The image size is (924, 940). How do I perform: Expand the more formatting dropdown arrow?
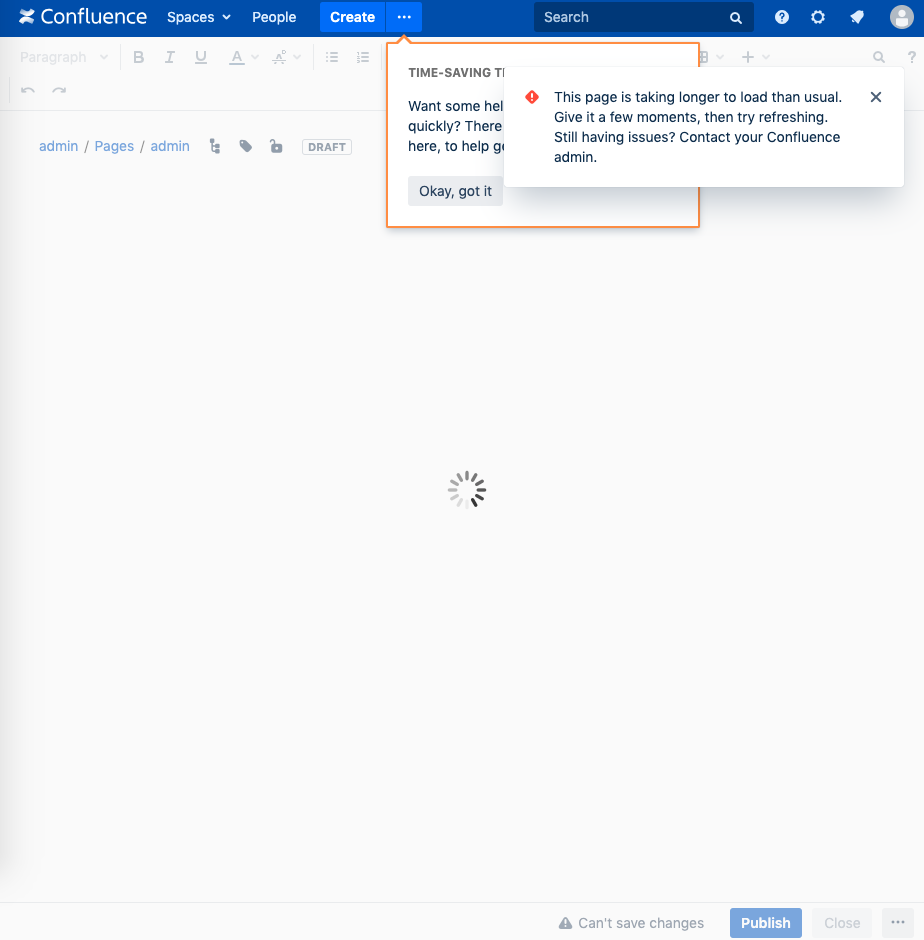pos(297,57)
